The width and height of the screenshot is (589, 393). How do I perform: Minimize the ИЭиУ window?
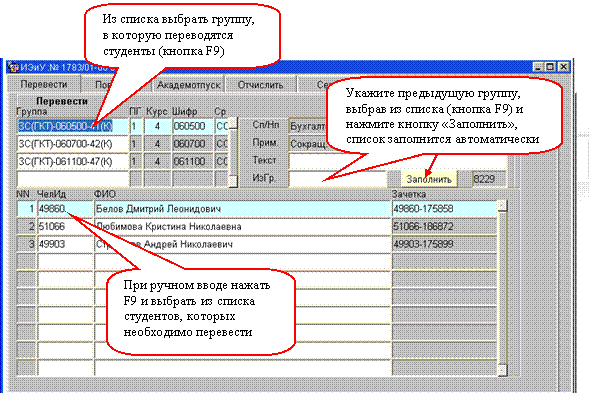pyautogui.click(x=538, y=67)
